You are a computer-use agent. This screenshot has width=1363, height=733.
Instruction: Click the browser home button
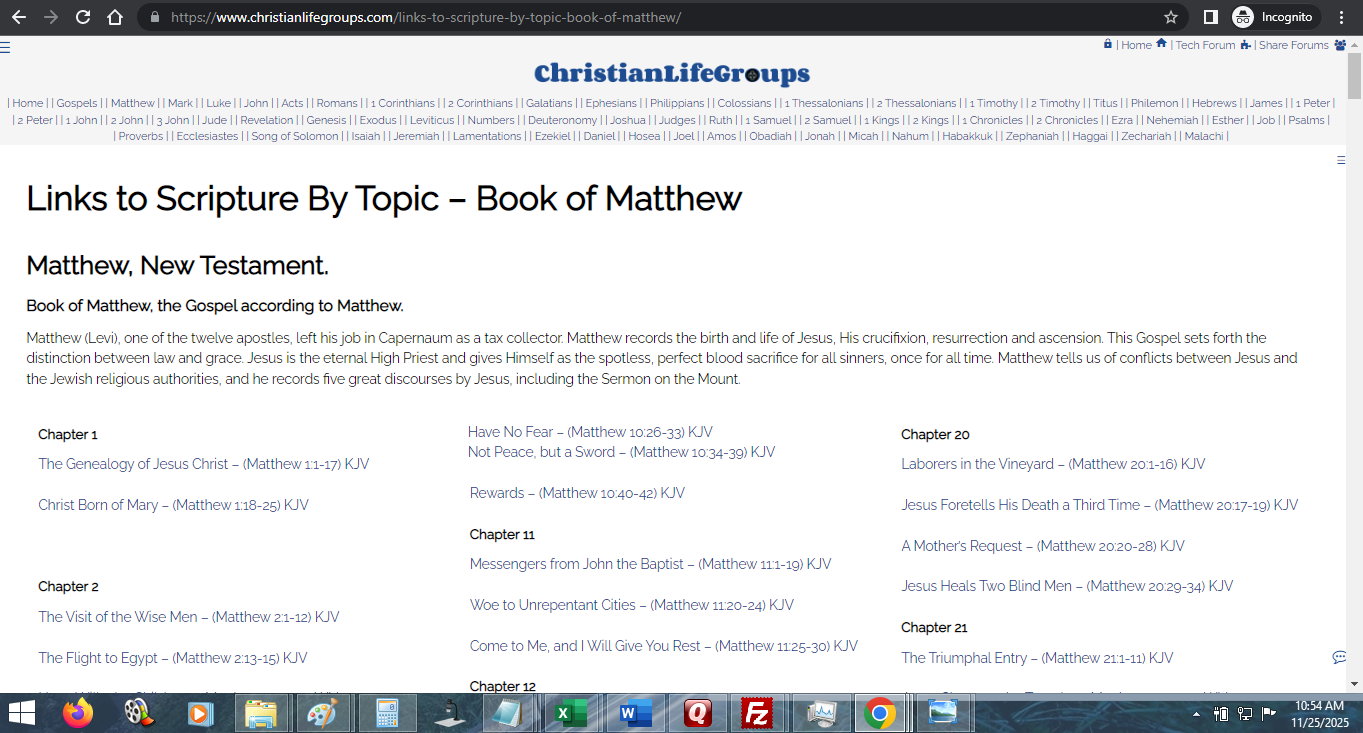115,17
